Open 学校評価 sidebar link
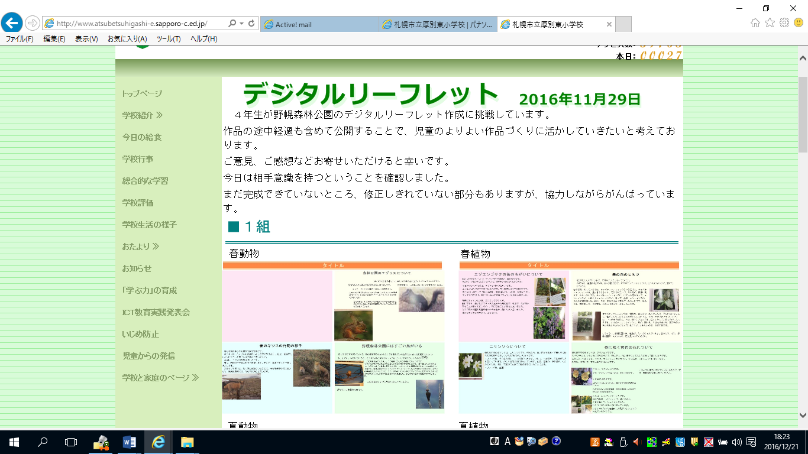This screenshot has height=454, width=808. [138, 203]
